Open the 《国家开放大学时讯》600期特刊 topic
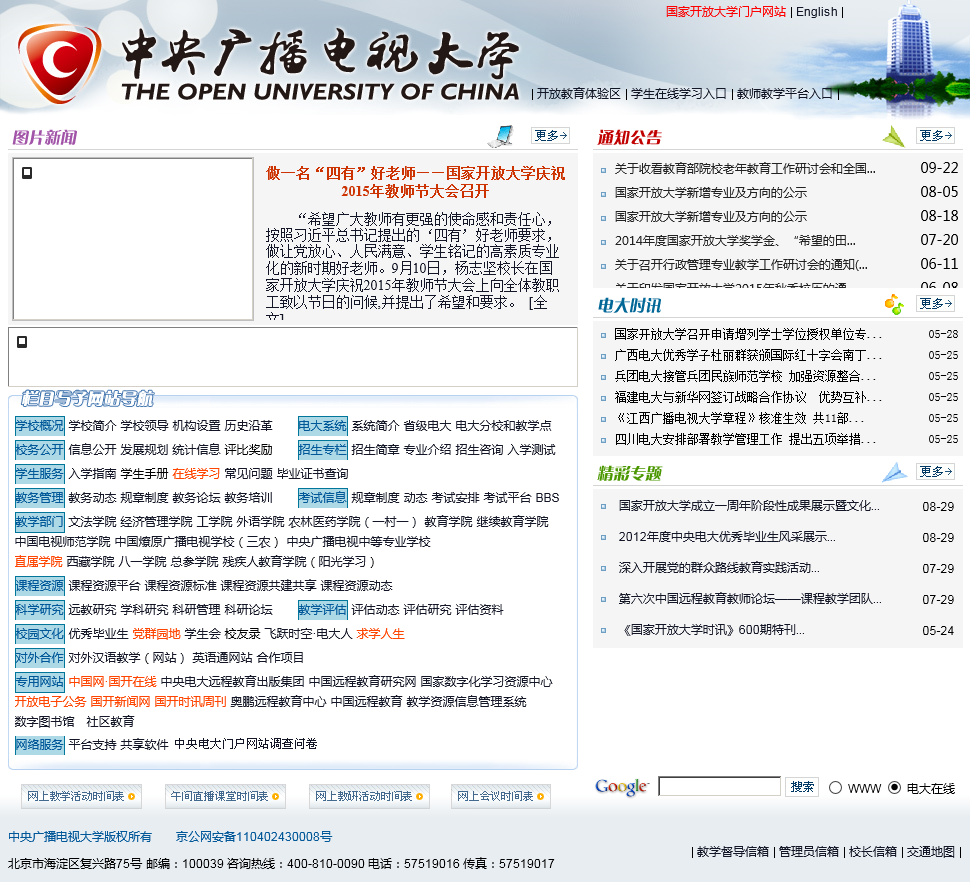The image size is (970, 882). [x=711, y=630]
